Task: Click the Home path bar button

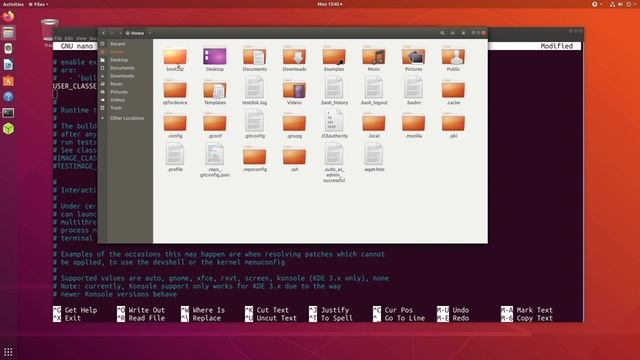Action: [135, 33]
